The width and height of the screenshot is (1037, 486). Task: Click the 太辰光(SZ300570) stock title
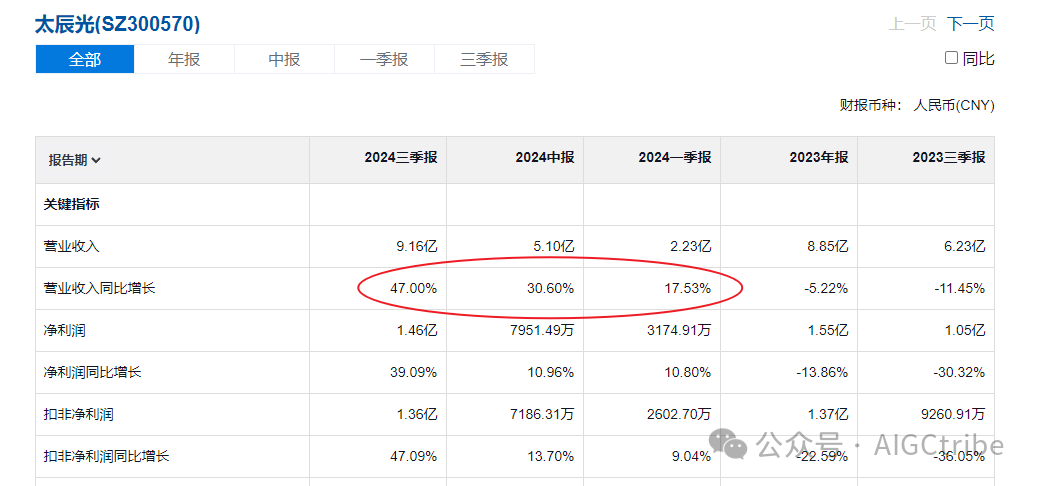(117, 24)
